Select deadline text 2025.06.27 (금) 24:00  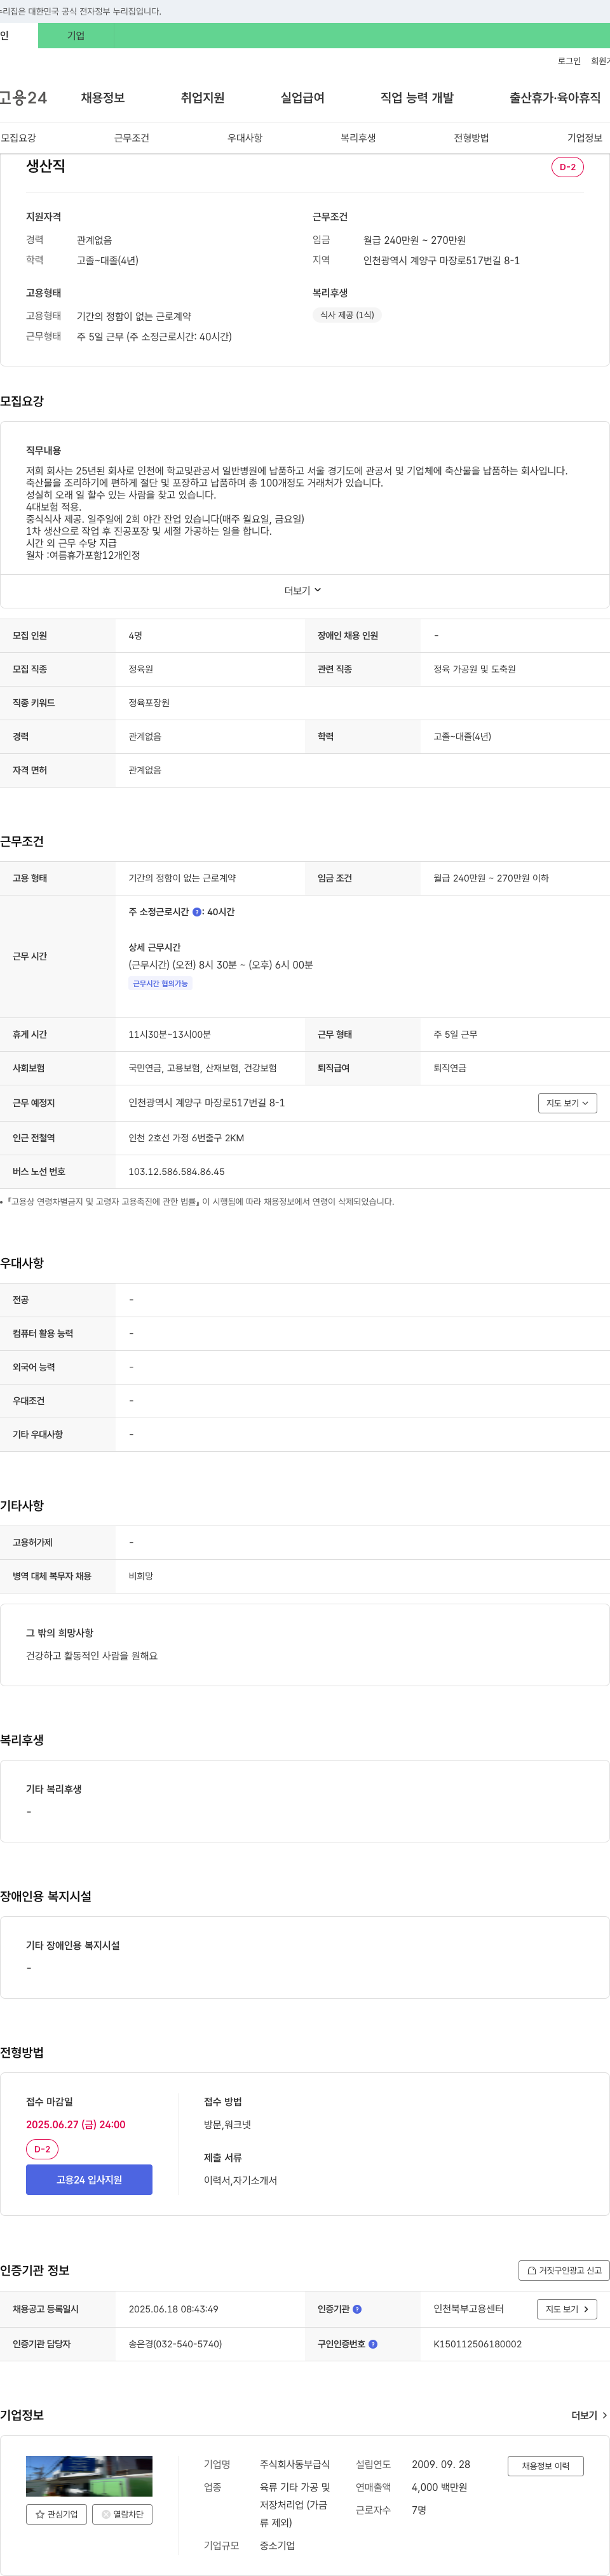76,2124
